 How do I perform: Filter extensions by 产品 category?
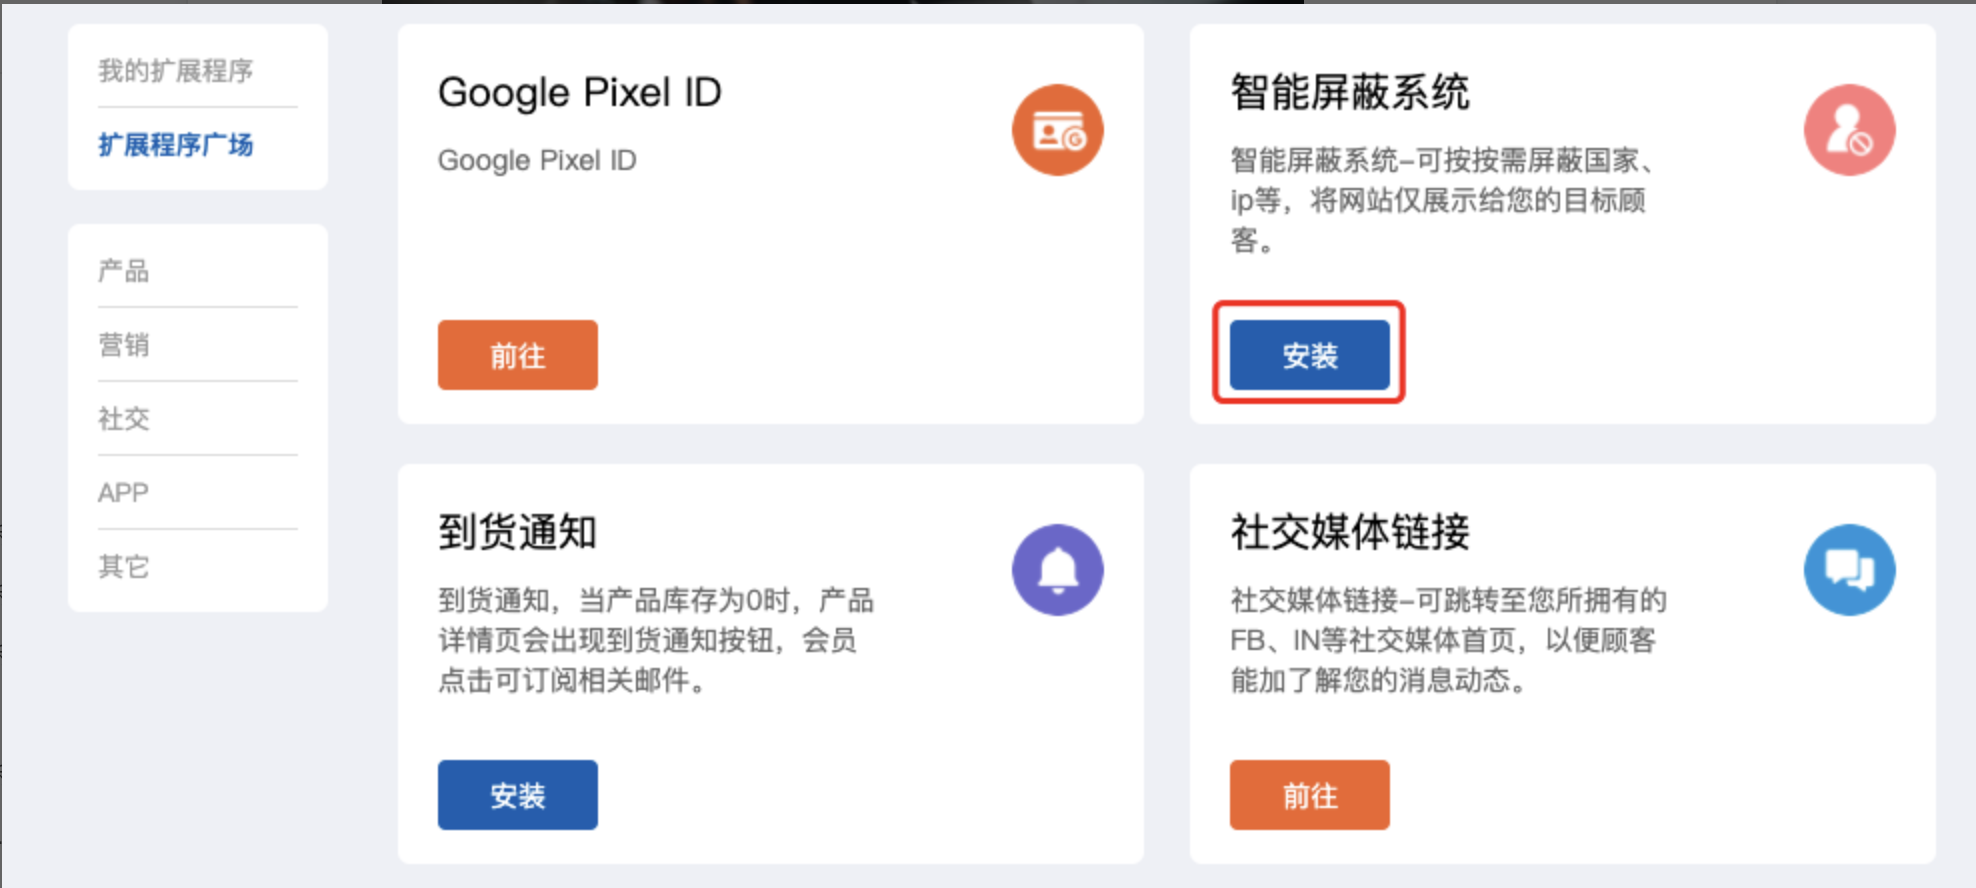(124, 271)
